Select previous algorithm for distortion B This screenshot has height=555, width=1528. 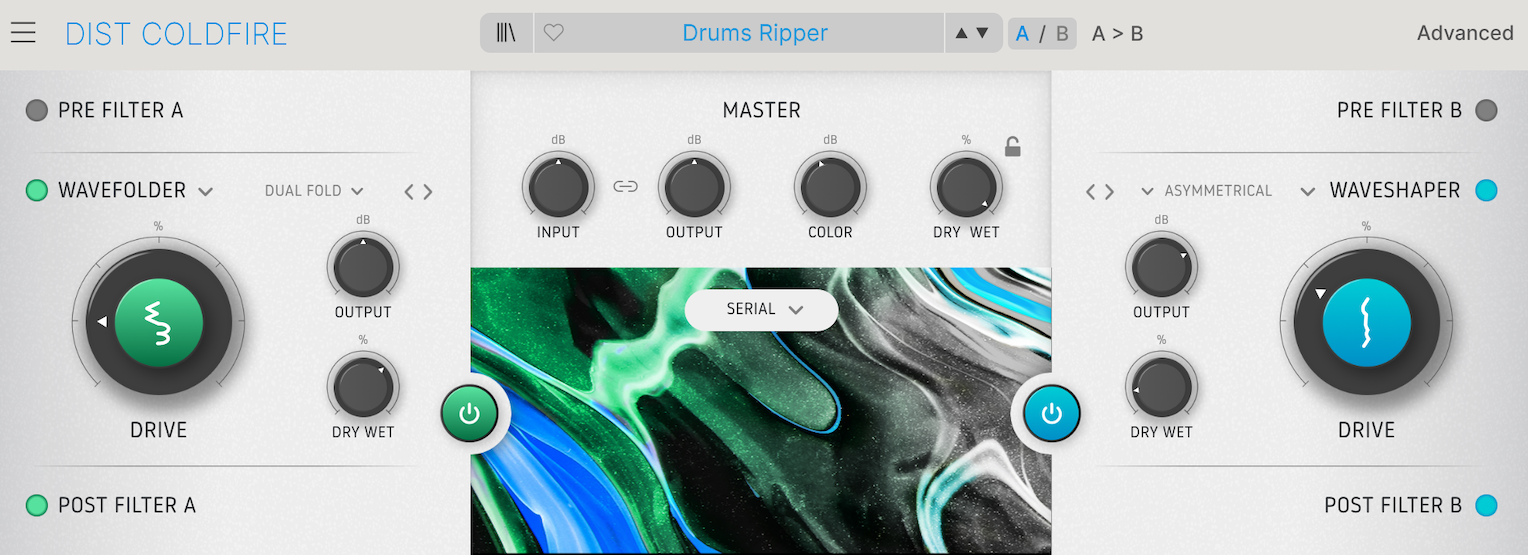(x=1092, y=191)
